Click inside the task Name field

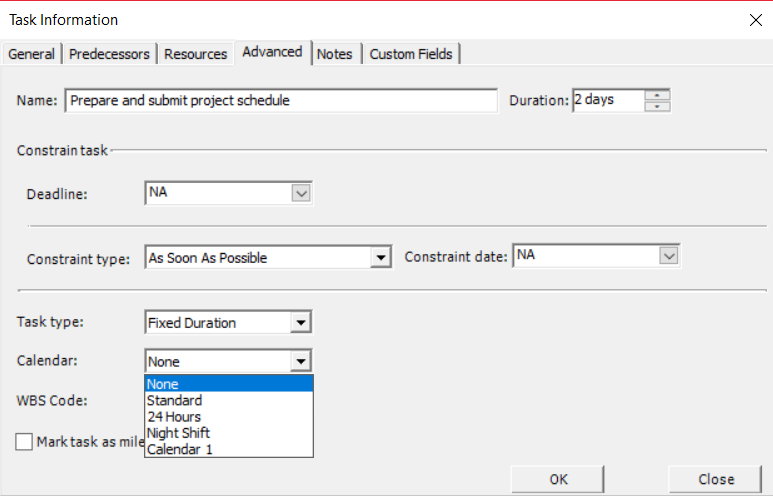pyautogui.click(x=281, y=101)
